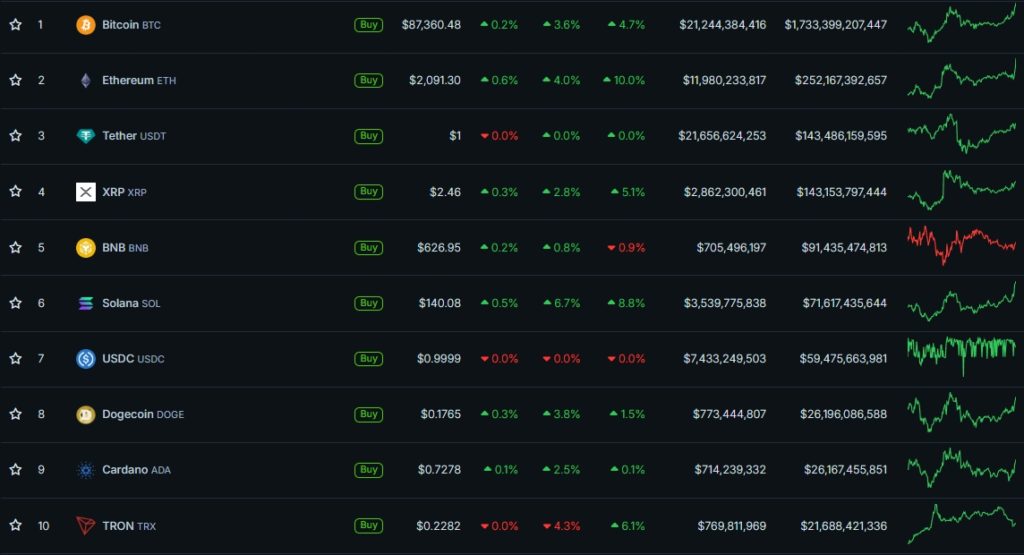Click the XRP logo icon

coord(86,192)
